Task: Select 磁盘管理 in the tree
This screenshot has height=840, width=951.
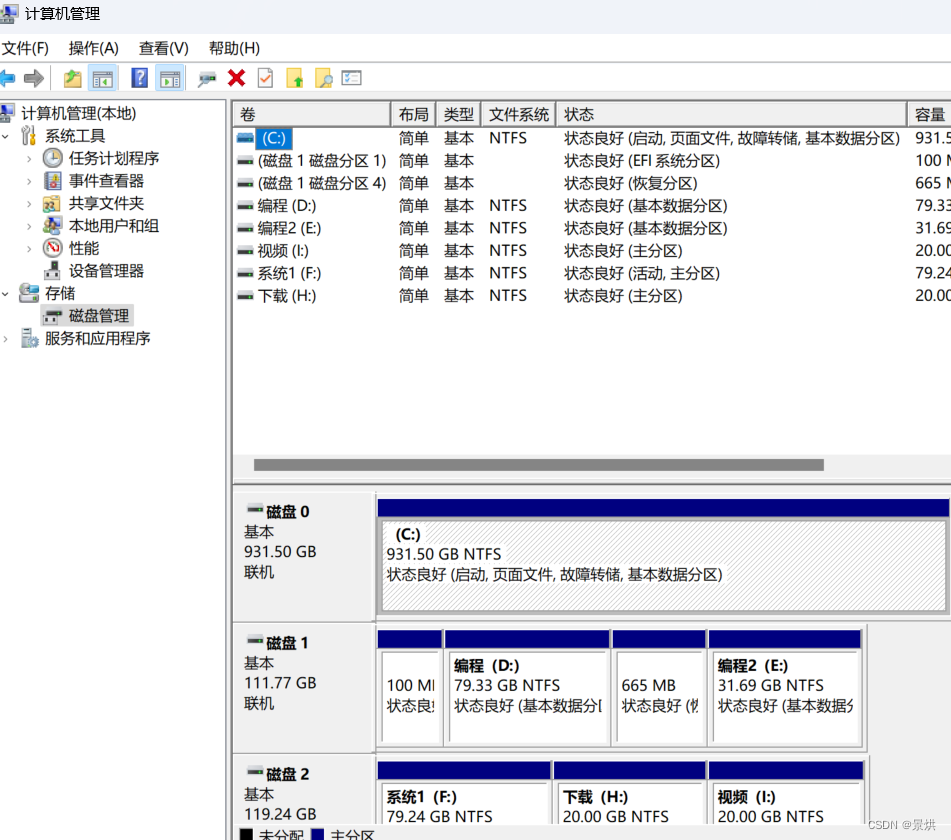Action: [x=98, y=316]
